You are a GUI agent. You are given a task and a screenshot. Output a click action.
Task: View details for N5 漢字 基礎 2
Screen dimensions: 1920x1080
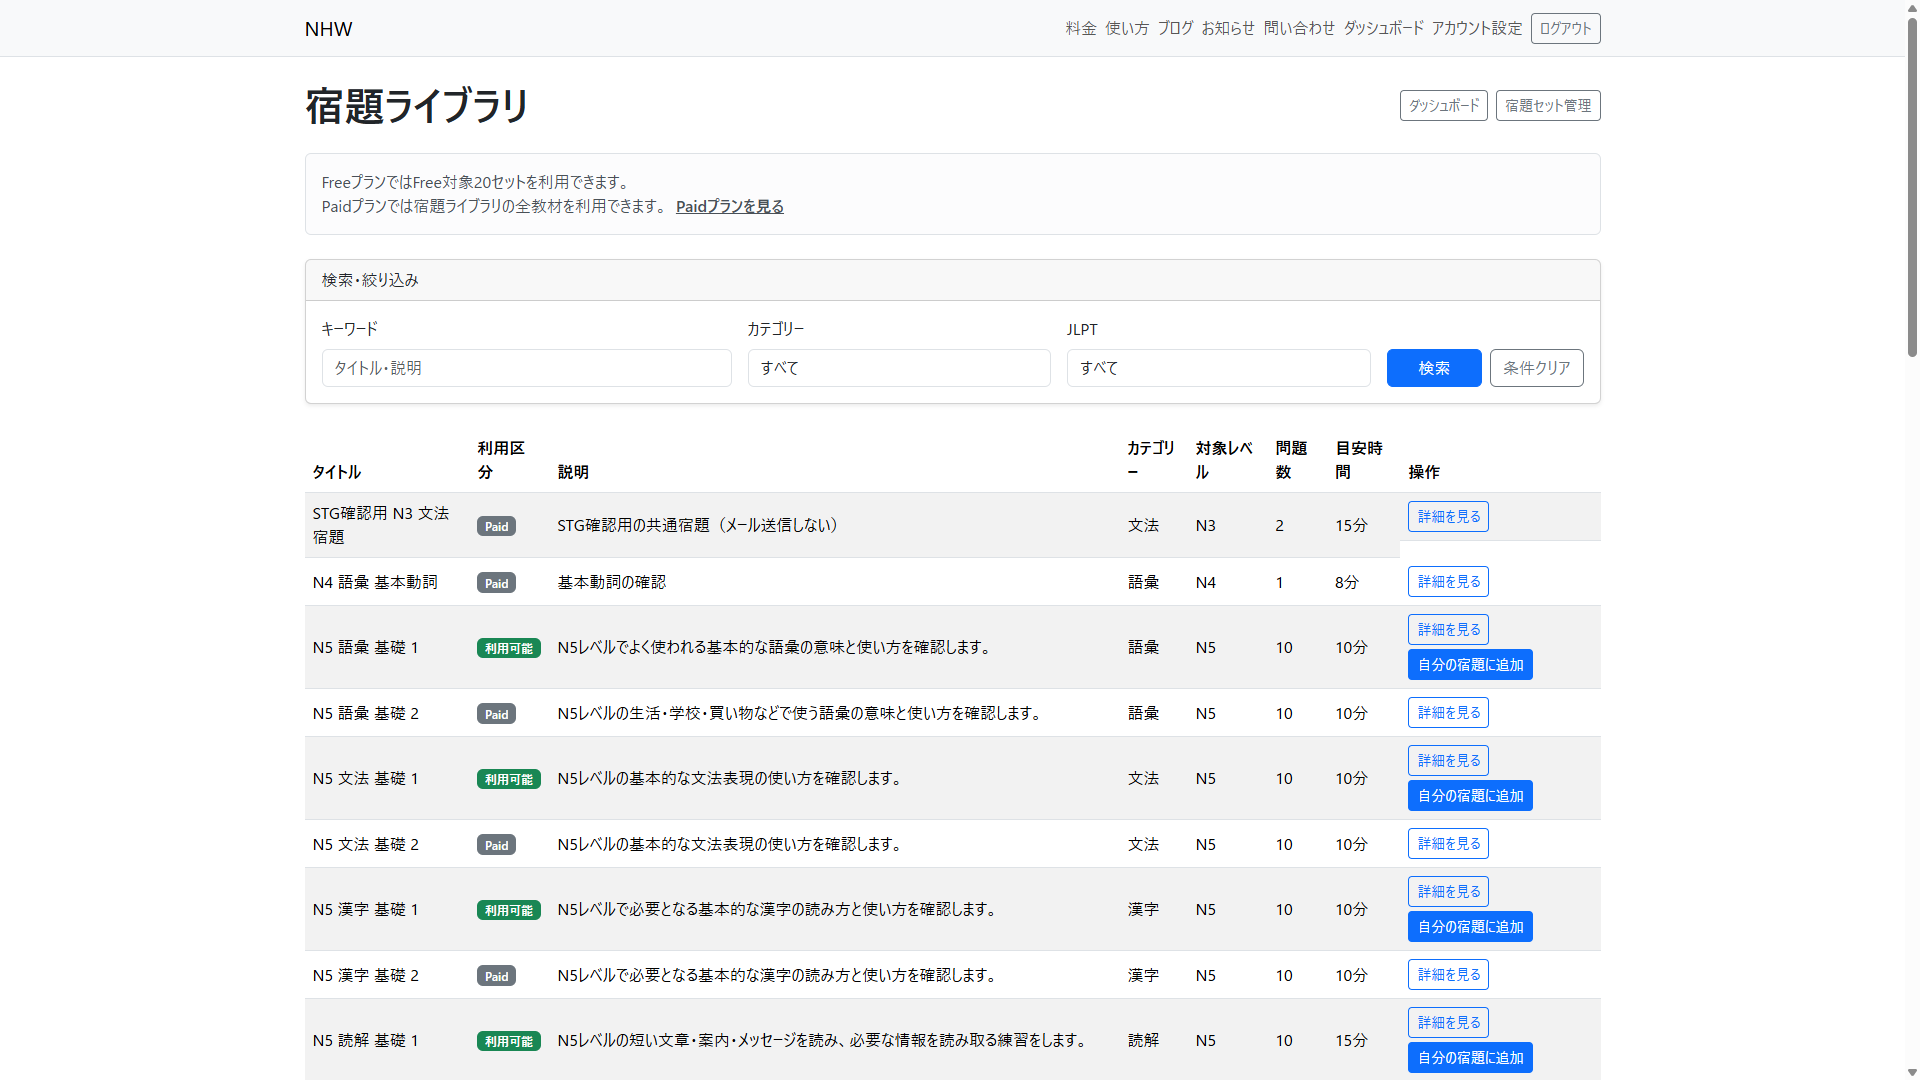(1448, 974)
